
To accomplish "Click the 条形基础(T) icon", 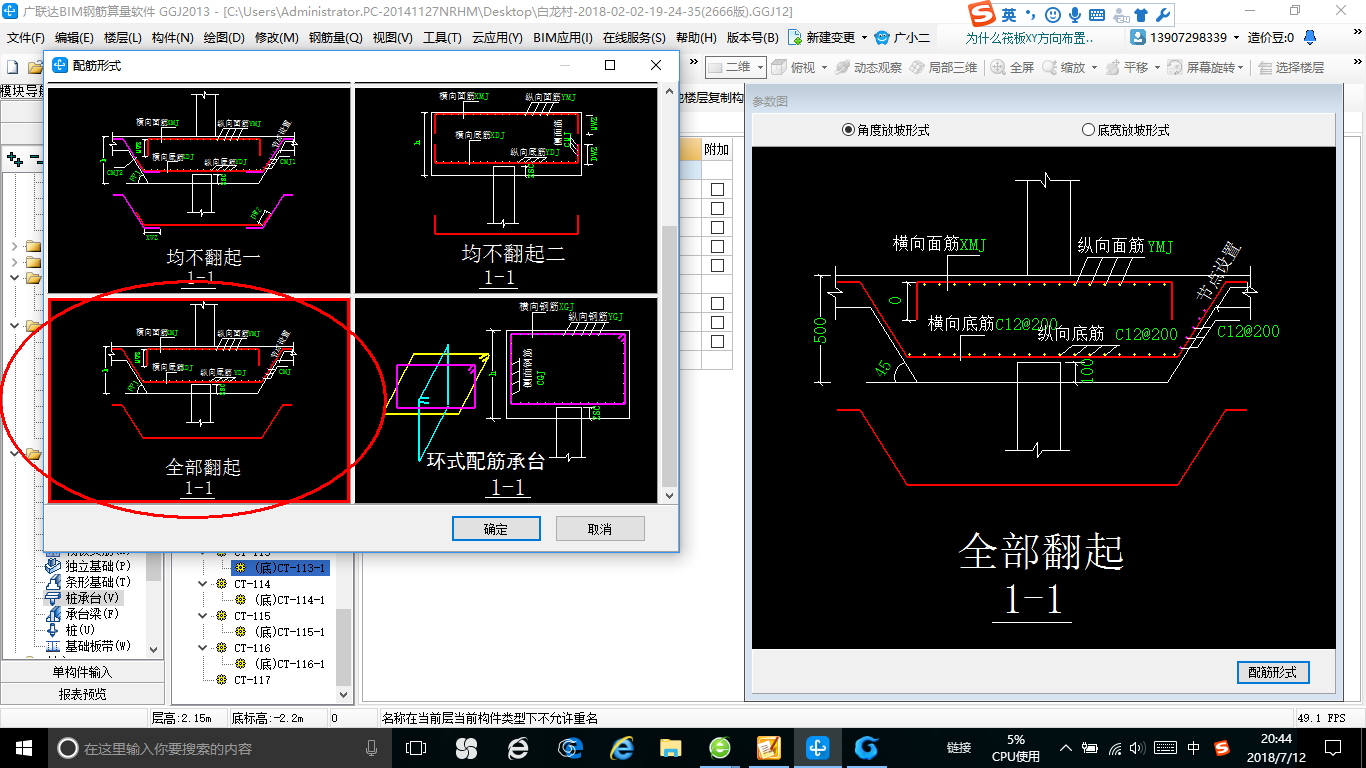I will tap(54, 582).
